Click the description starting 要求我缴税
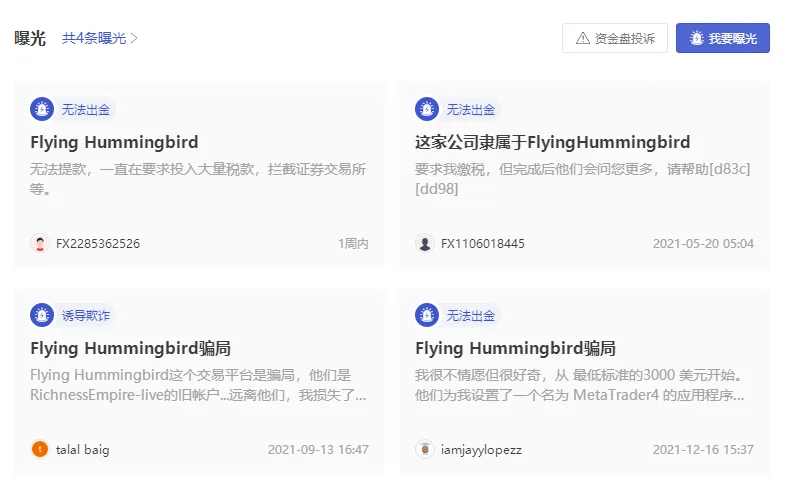This screenshot has height=488, width=788. (582, 179)
